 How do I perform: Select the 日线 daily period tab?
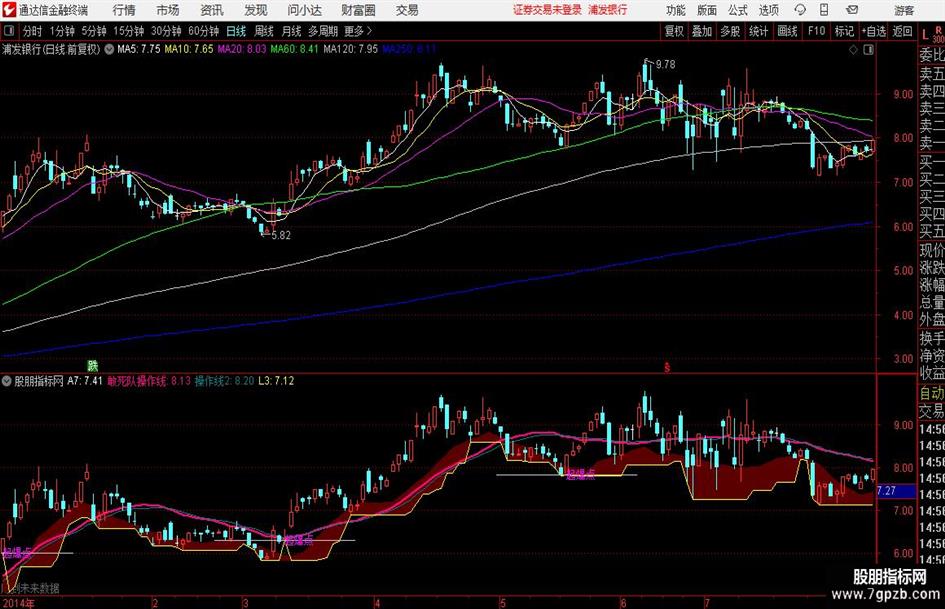[236, 31]
